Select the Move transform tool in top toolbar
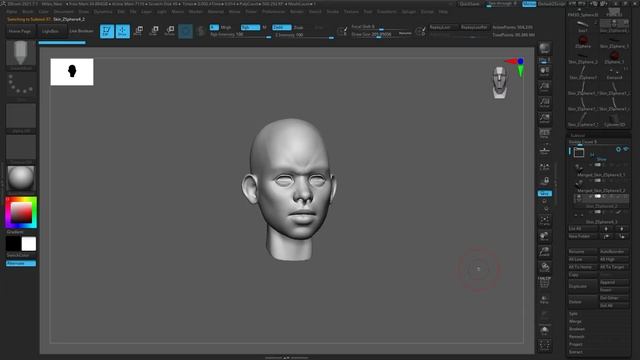The width and height of the screenshot is (640, 360). point(139,31)
